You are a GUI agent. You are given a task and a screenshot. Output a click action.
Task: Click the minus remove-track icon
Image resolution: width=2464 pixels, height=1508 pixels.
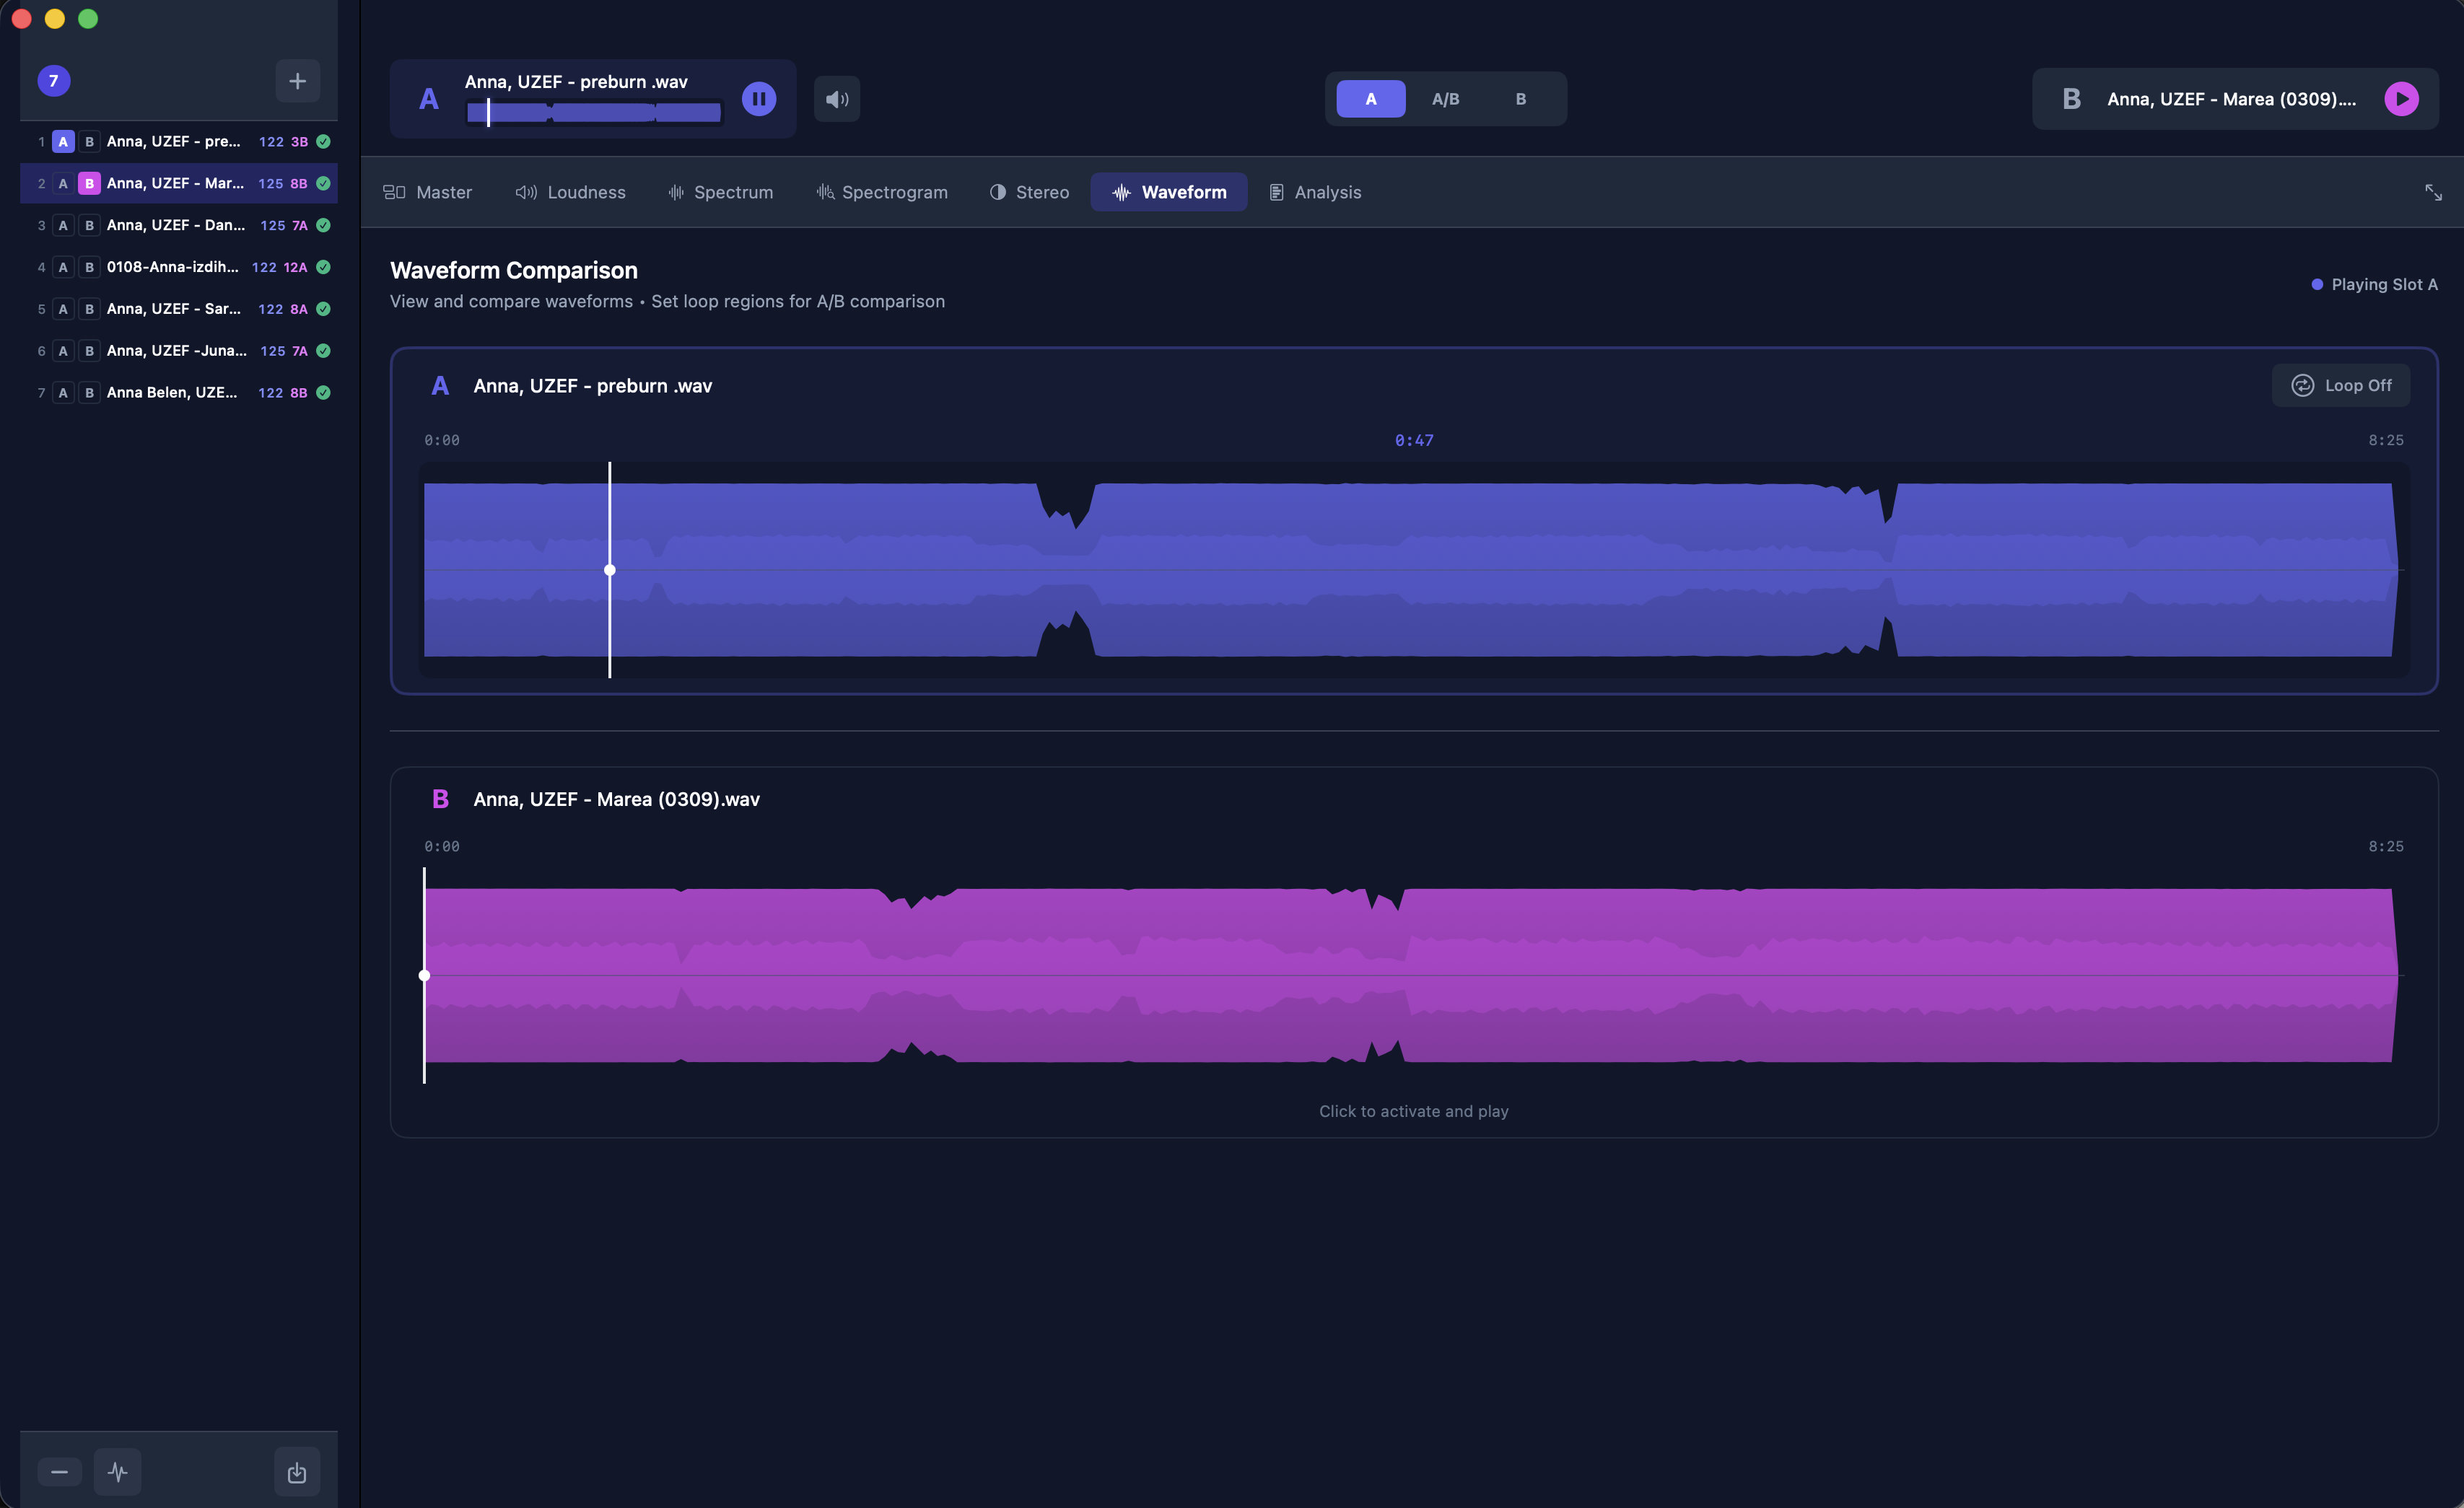point(60,1471)
